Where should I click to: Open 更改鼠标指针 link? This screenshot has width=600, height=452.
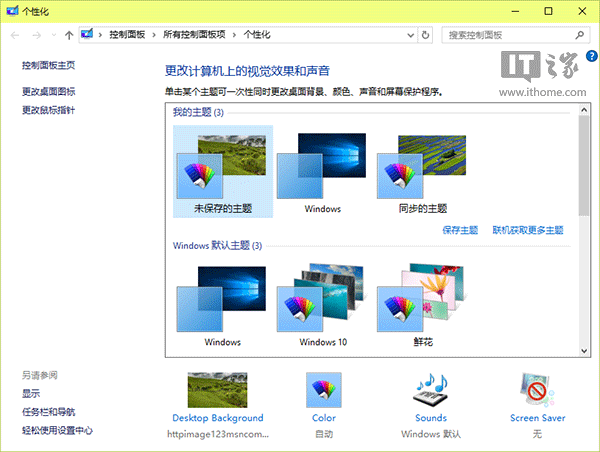(x=48, y=110)
